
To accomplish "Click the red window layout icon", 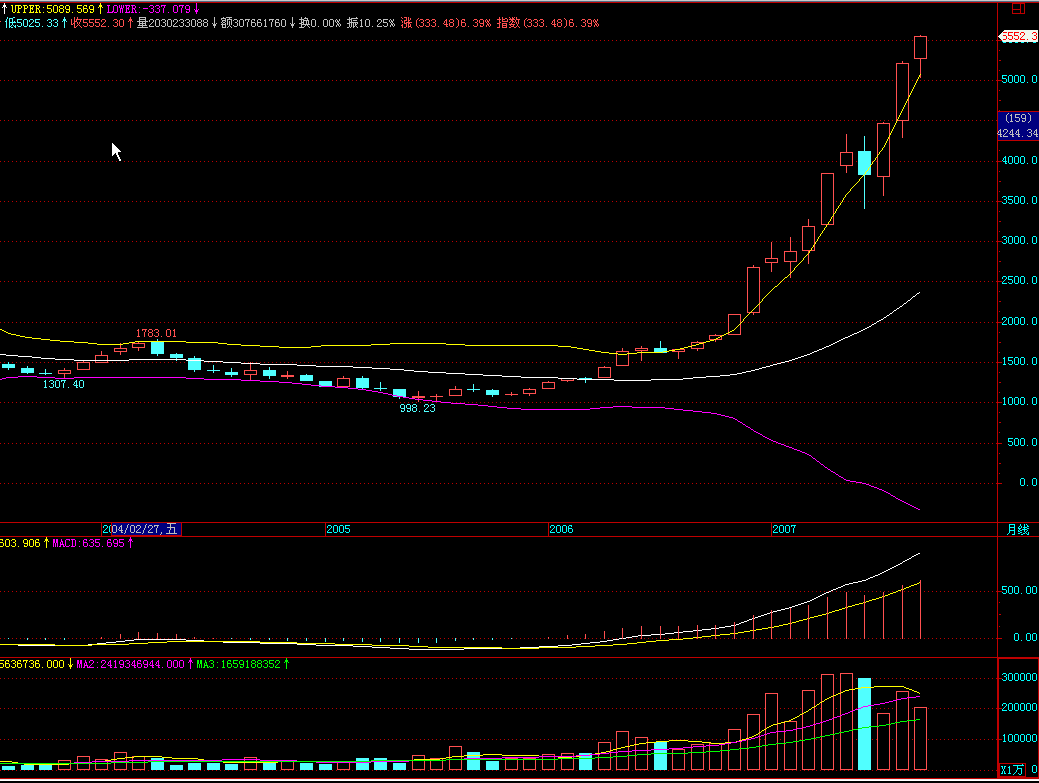I will click(x=1018, y=9).
